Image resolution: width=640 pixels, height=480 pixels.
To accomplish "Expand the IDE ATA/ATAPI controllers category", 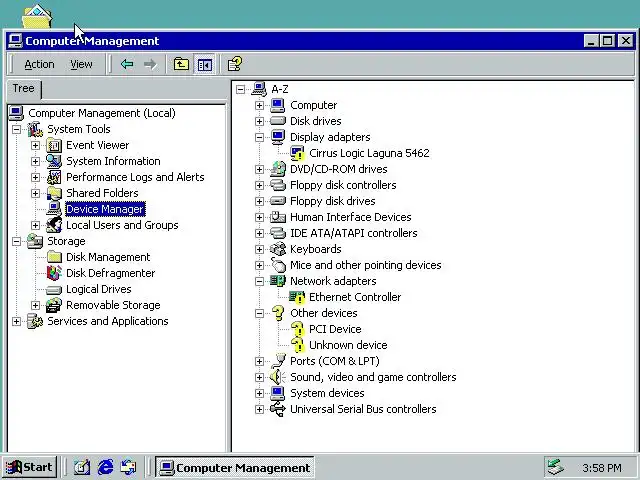I will [x=259, y=233].
